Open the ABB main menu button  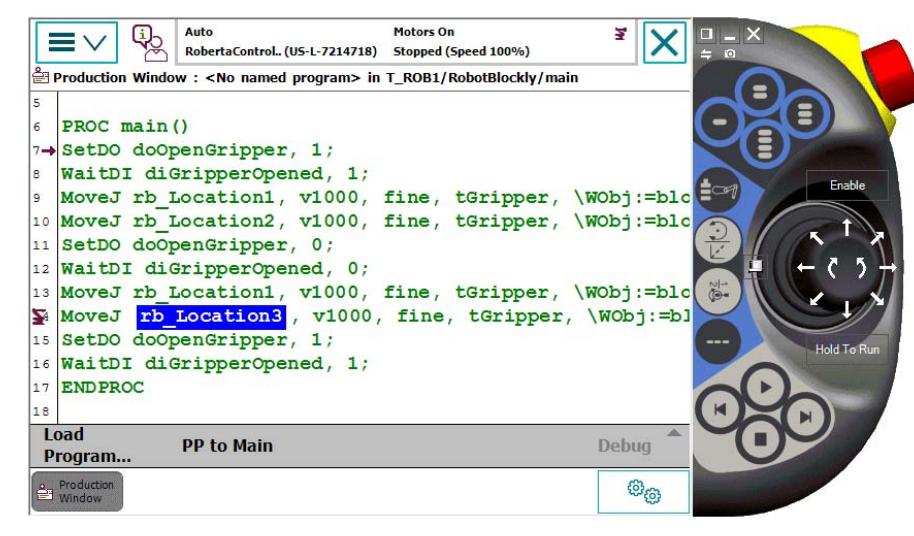76,42
